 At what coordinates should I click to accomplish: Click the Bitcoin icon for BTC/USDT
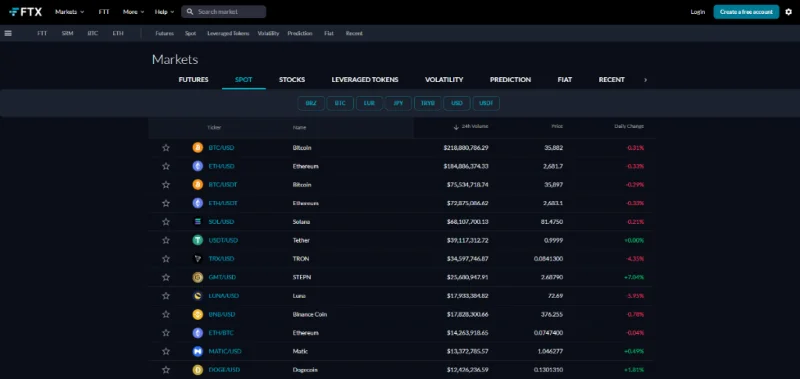click(x=197, y=185)
